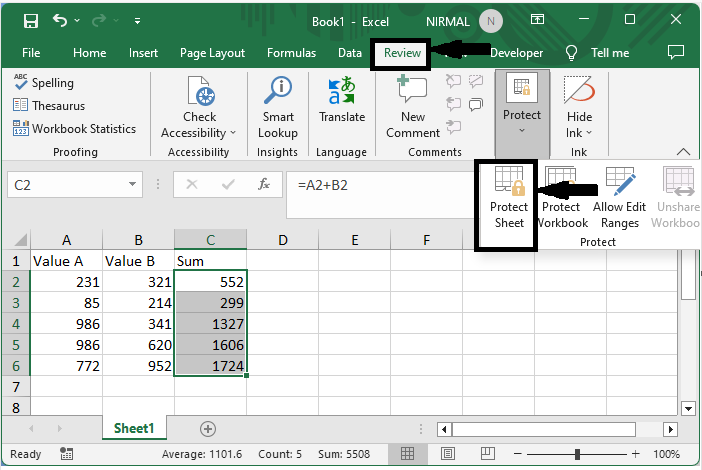Screen dimensions: 702x470
Task: Open the Name Box dropdown arrow
Action: 133,184
